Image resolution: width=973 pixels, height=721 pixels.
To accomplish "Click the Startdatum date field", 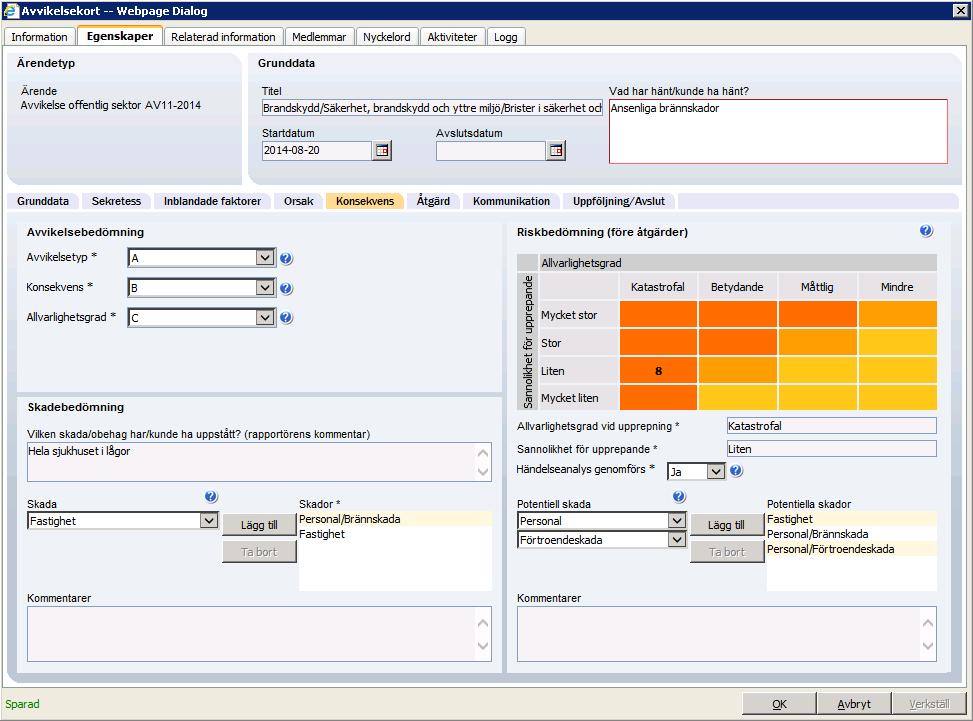I will click(x=316, y=151).
